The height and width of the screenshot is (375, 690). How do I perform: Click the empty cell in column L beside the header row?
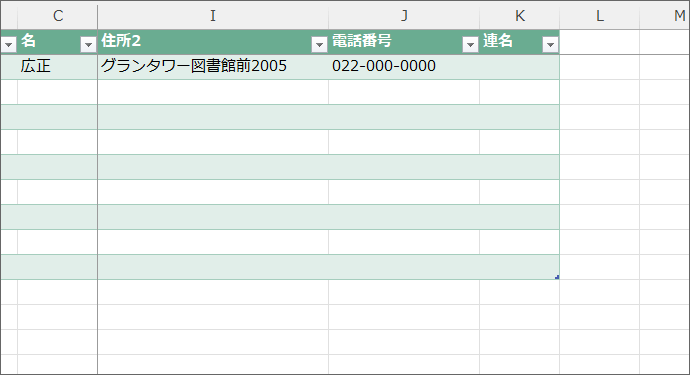tap(599, 42)
